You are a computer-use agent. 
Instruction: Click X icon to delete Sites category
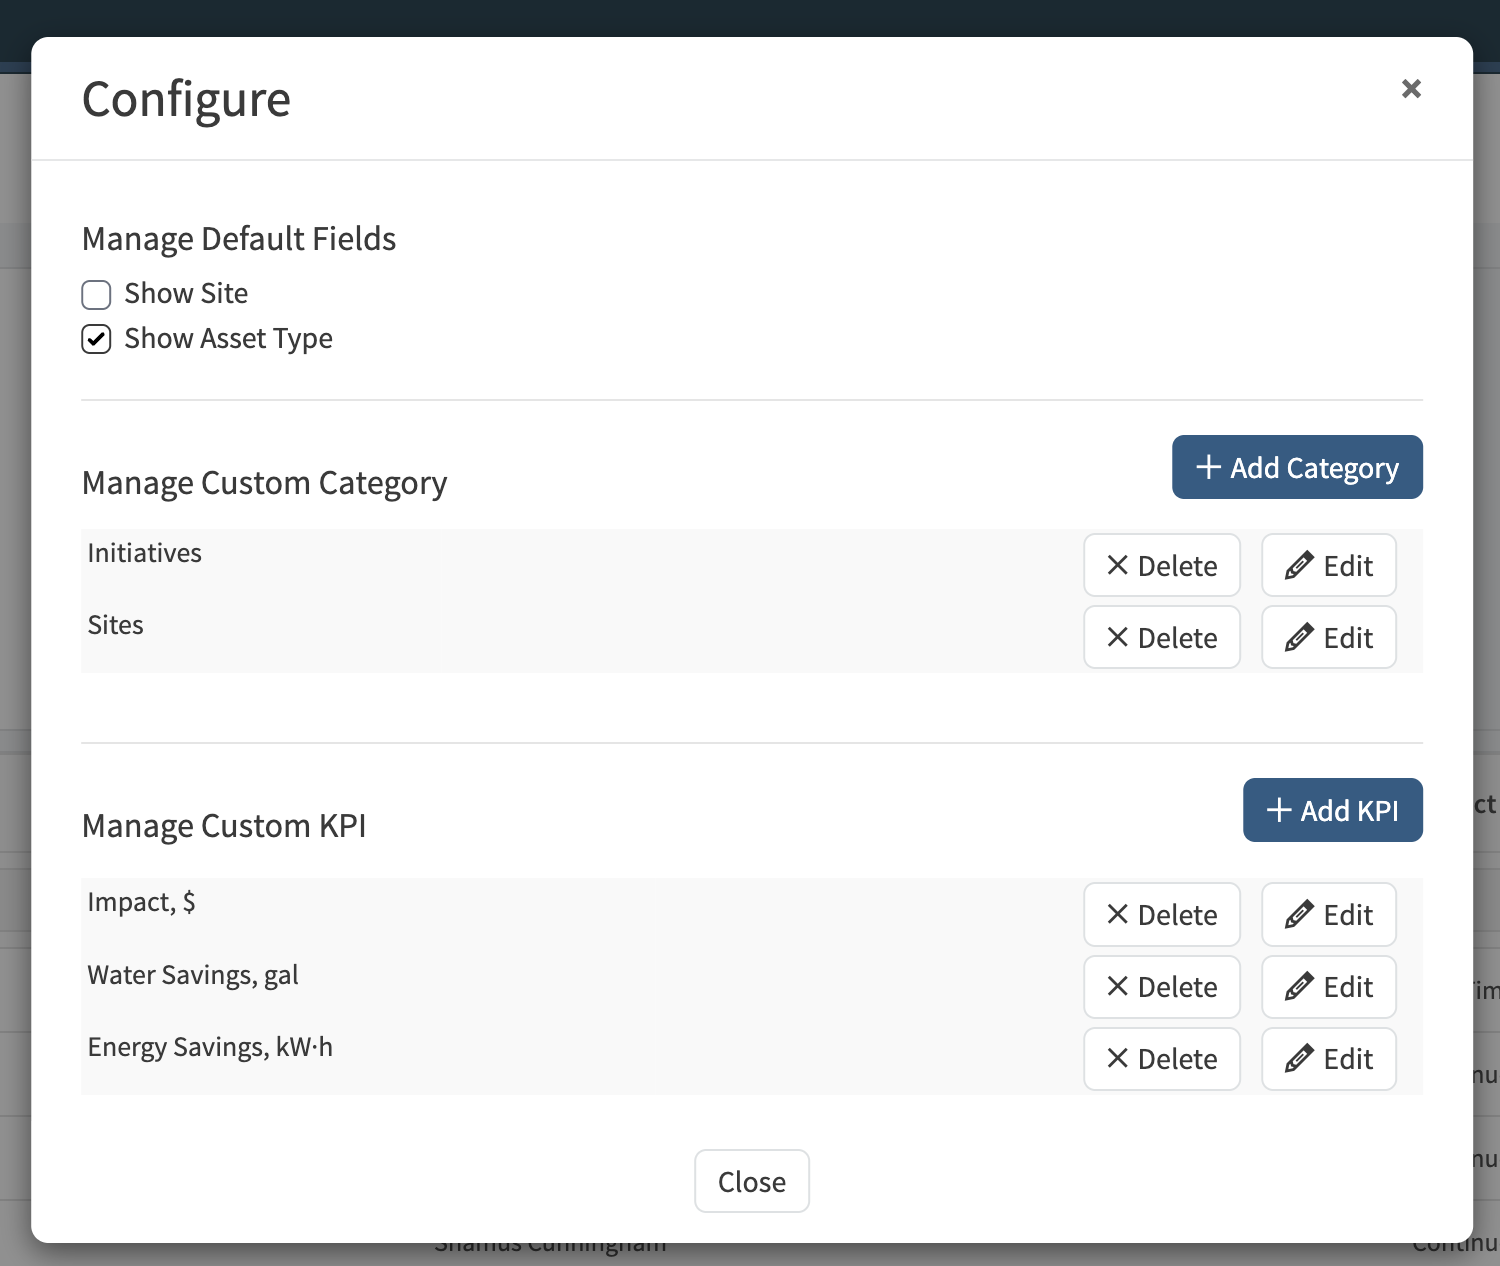[x=1118, y=638]
